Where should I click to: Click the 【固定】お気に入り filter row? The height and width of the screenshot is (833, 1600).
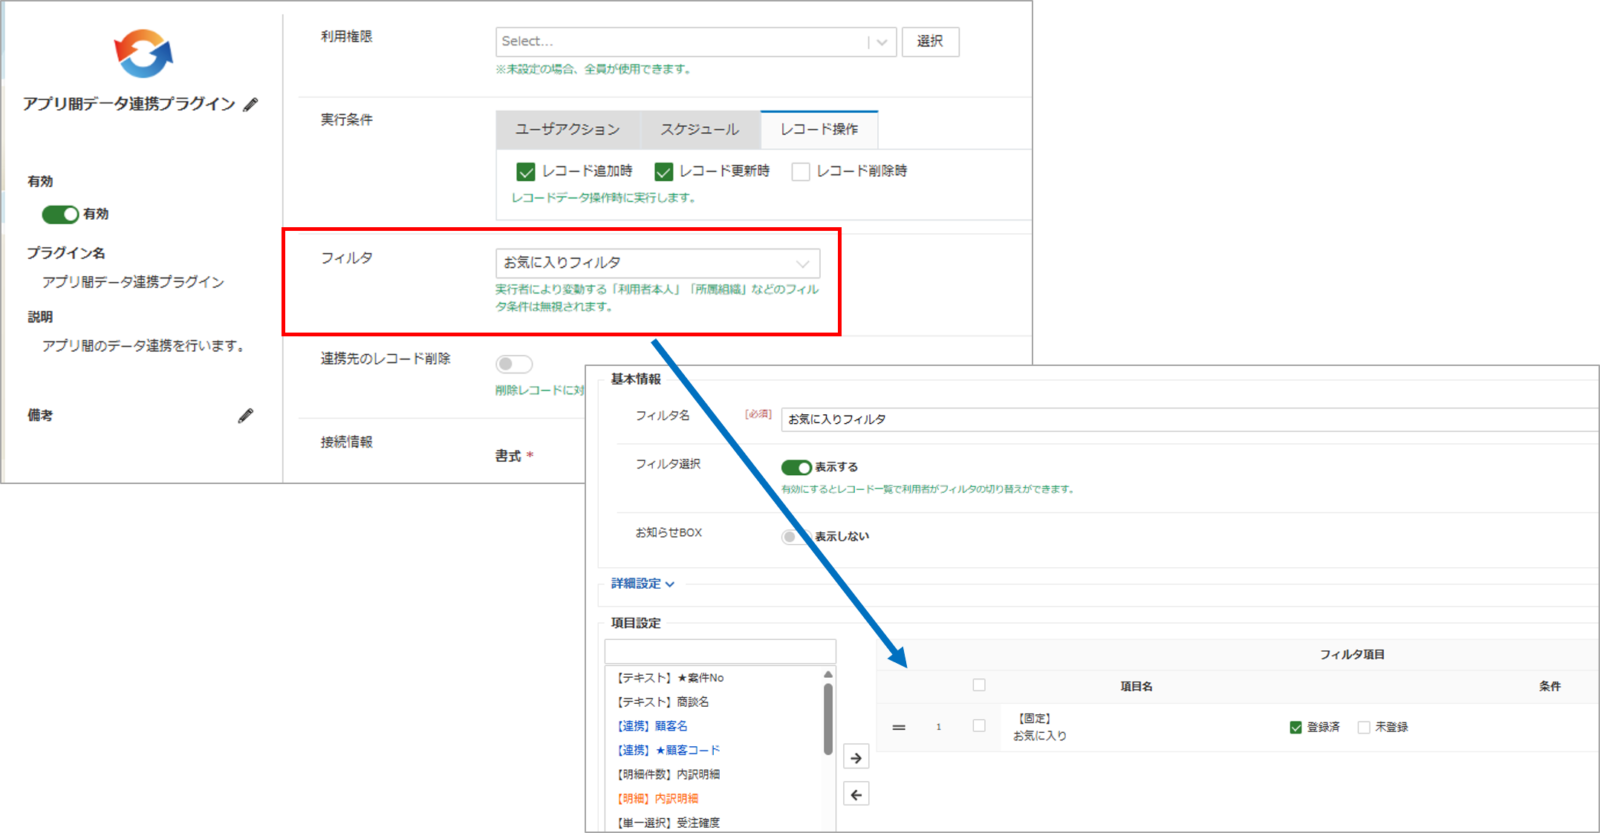(1238, 727)
